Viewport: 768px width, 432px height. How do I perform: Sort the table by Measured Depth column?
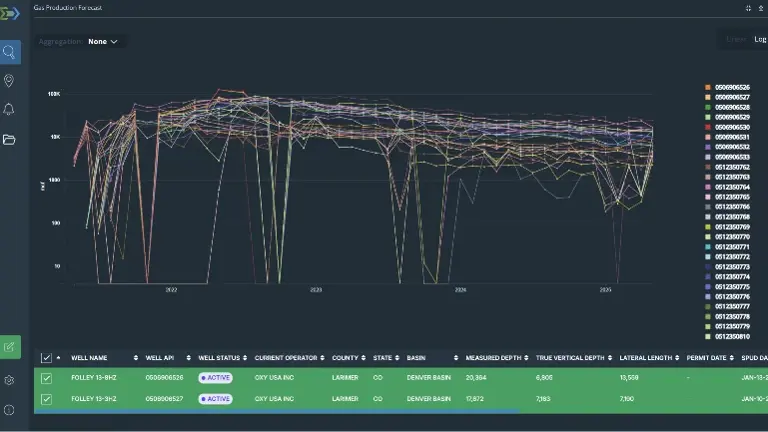[x=490, y=357]
